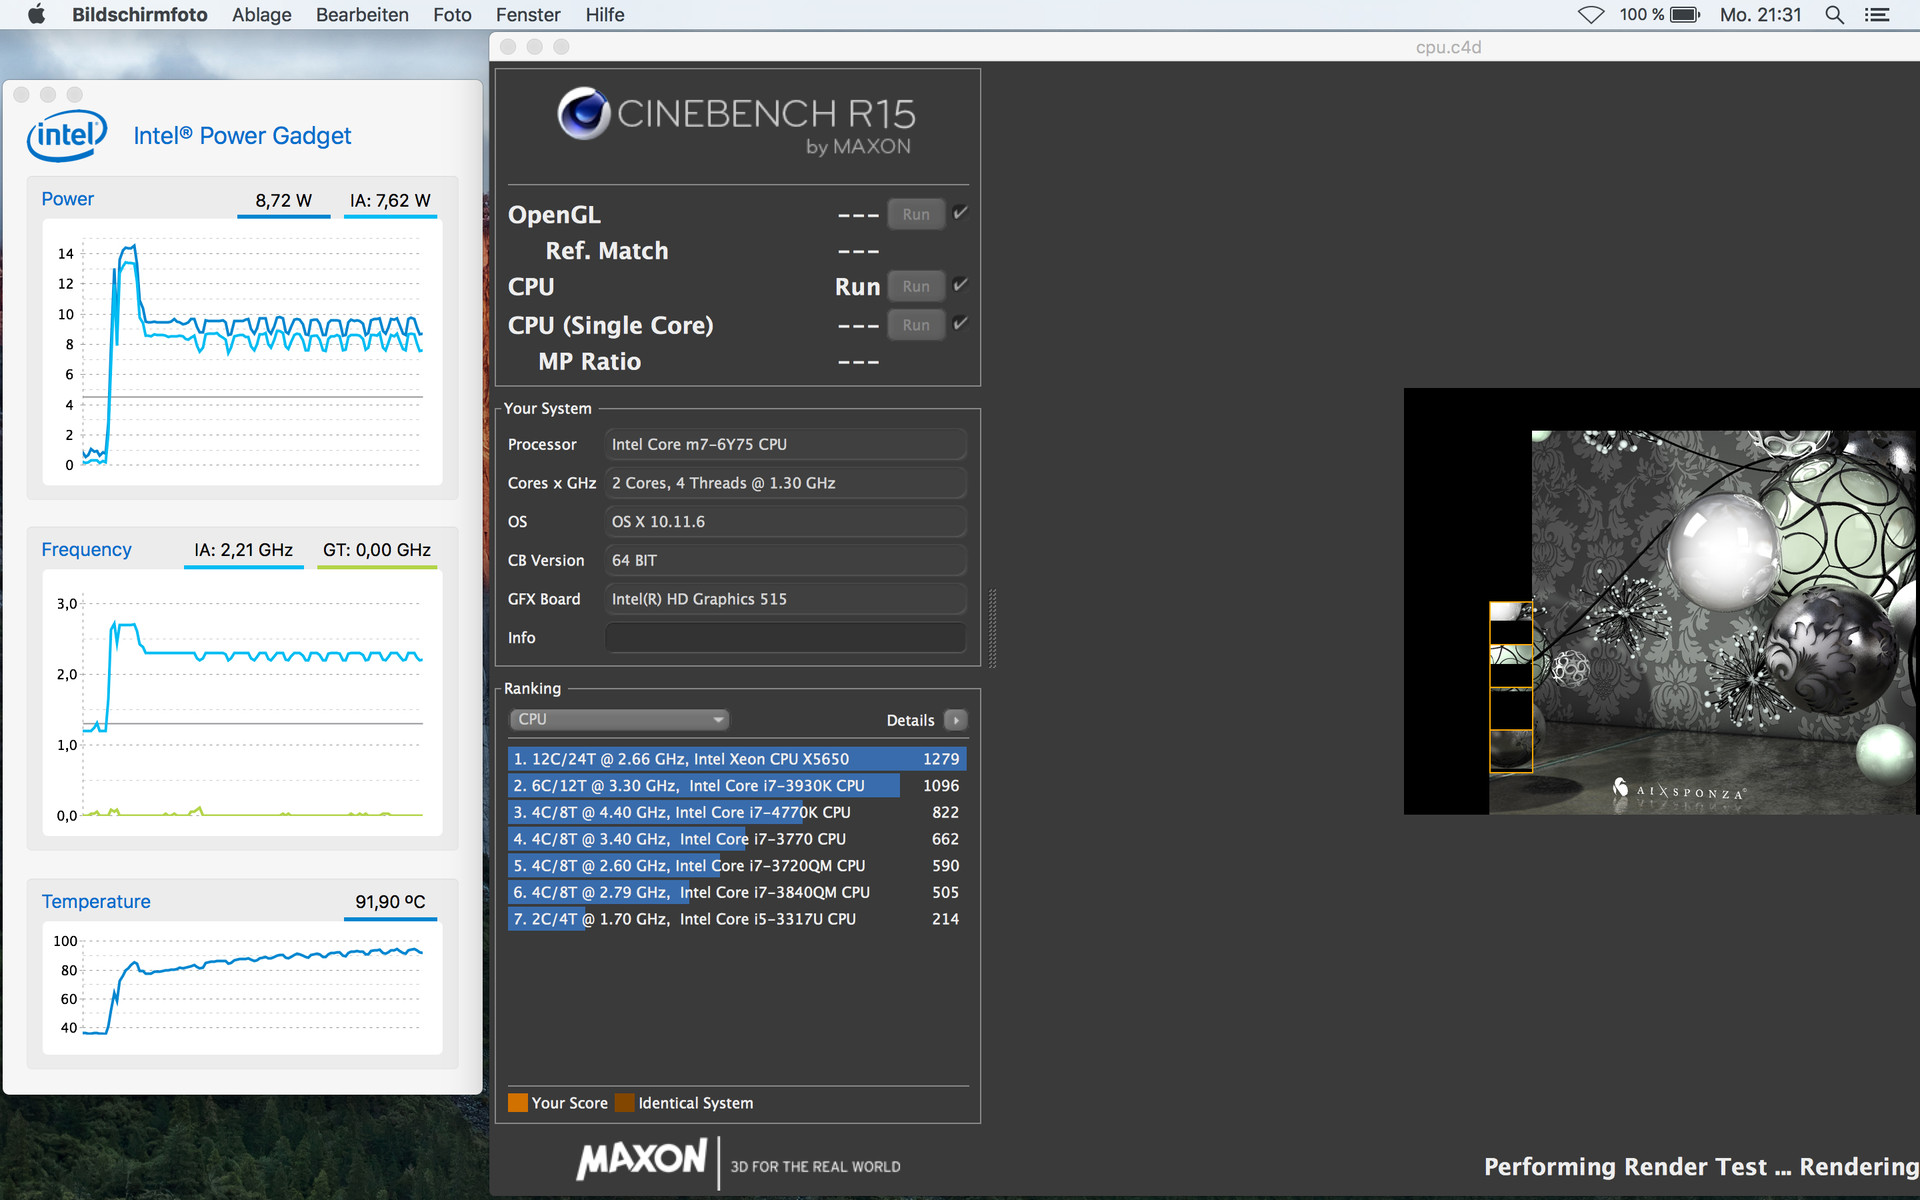The width and height of the screenshot is (1920, 1200).
Task: Open Spotlight search in menu bar
Action: pos(1834,14)
